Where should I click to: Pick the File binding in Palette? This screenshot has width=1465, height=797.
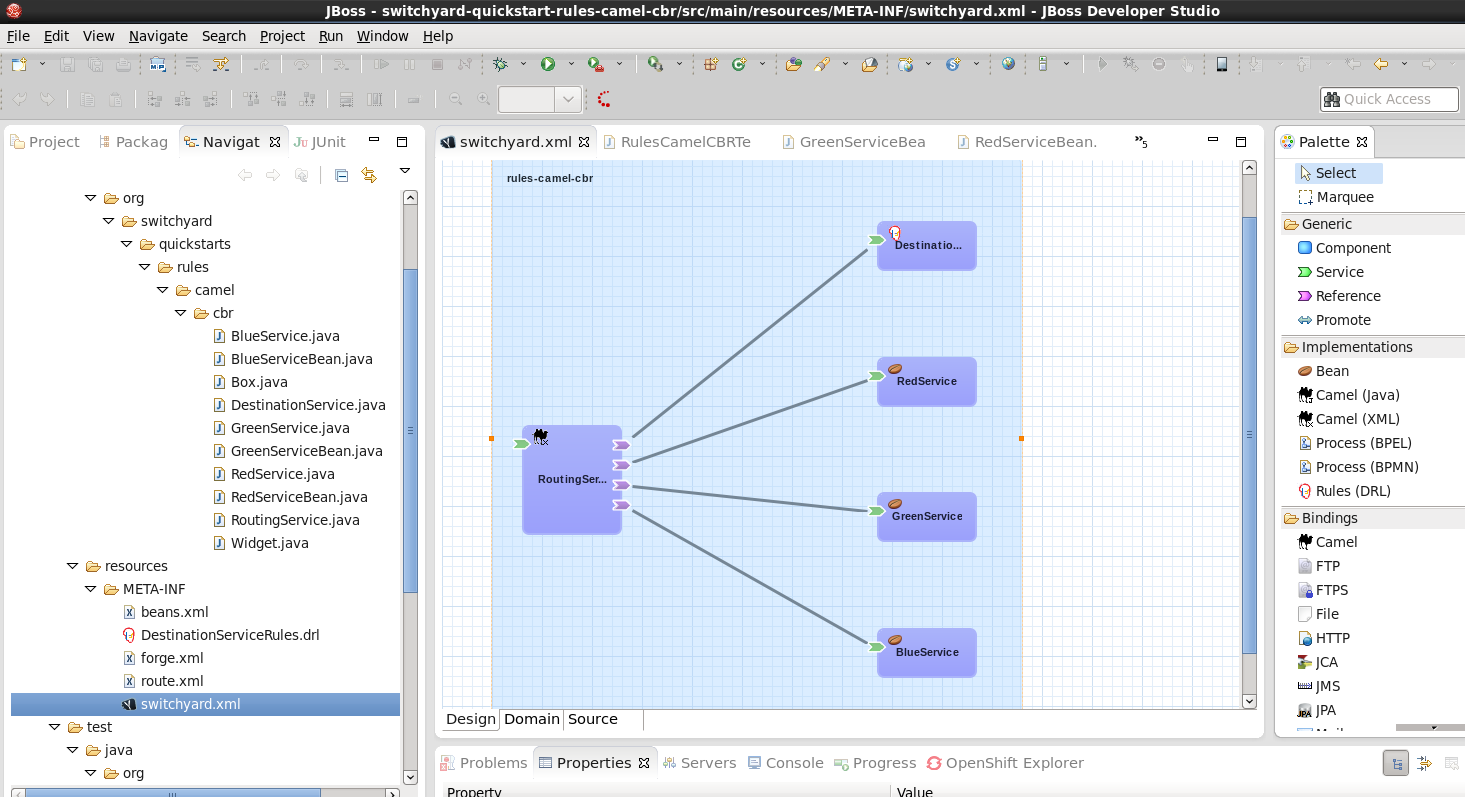1317,614
